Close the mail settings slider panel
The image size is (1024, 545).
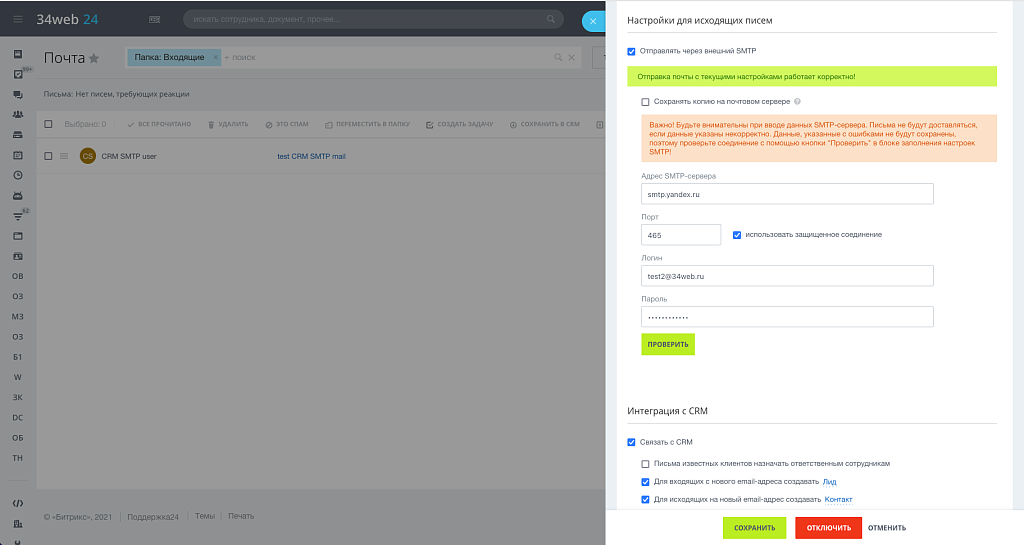[x=594, y=20]
